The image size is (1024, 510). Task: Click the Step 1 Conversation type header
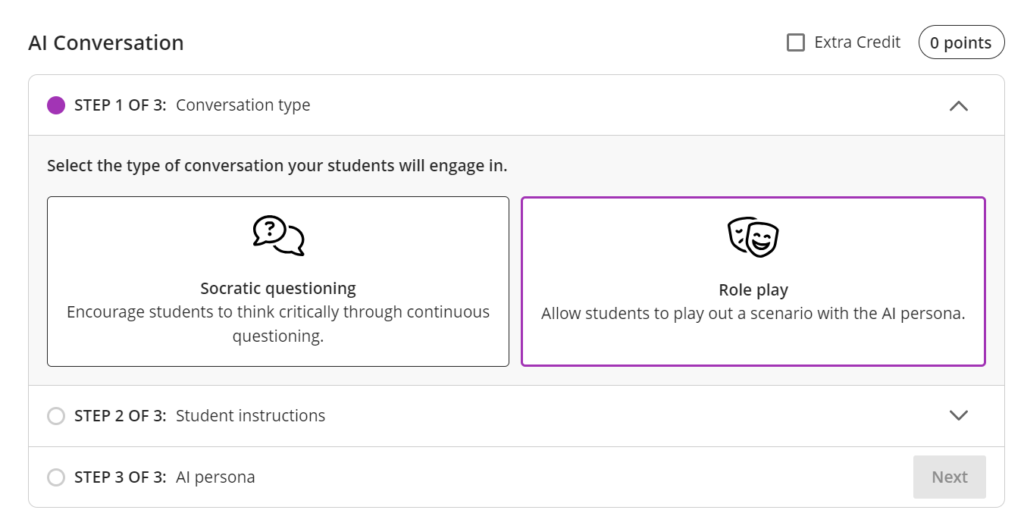tap(516, 105)
